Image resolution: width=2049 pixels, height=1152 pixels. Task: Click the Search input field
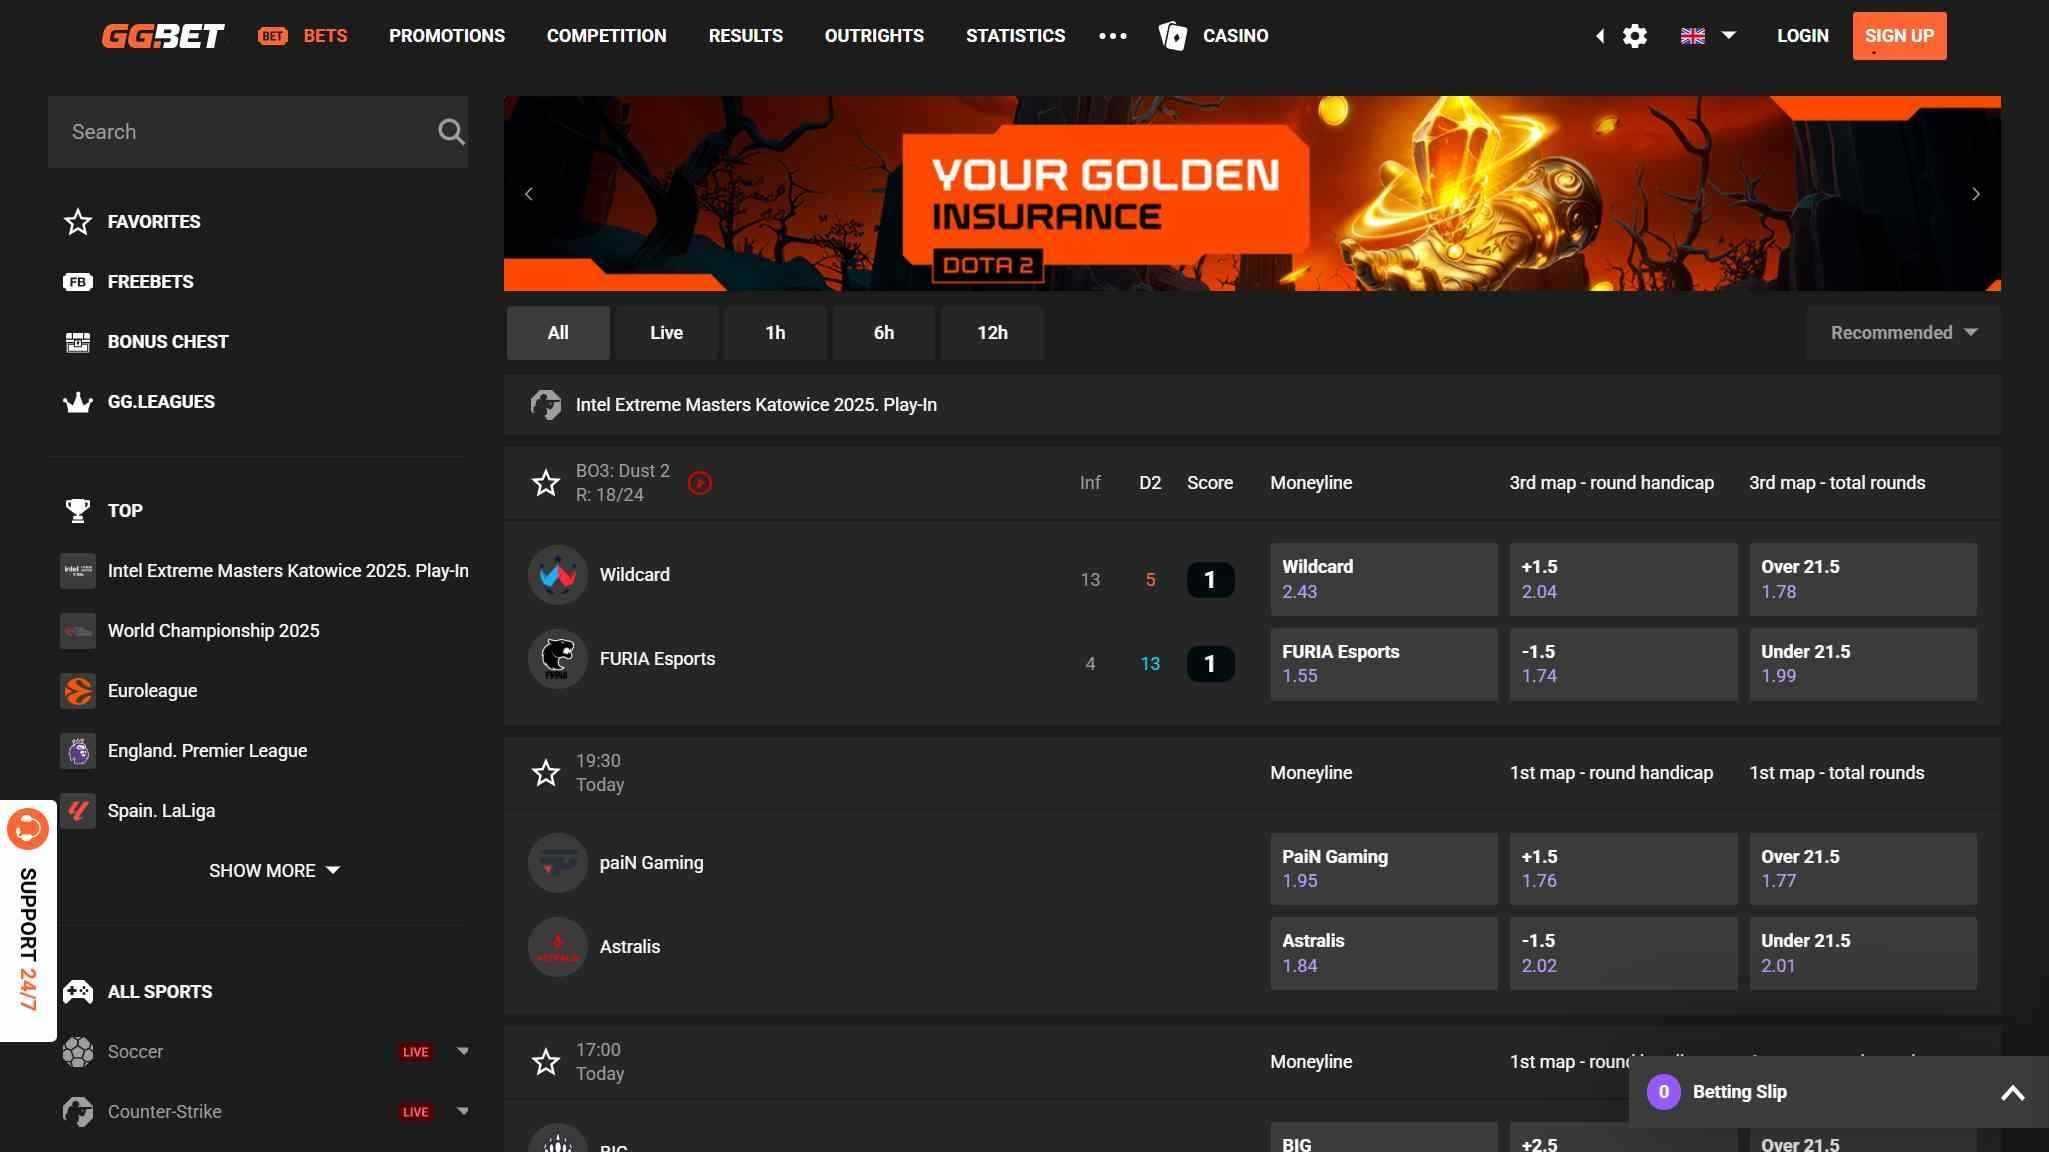(257, 132)
